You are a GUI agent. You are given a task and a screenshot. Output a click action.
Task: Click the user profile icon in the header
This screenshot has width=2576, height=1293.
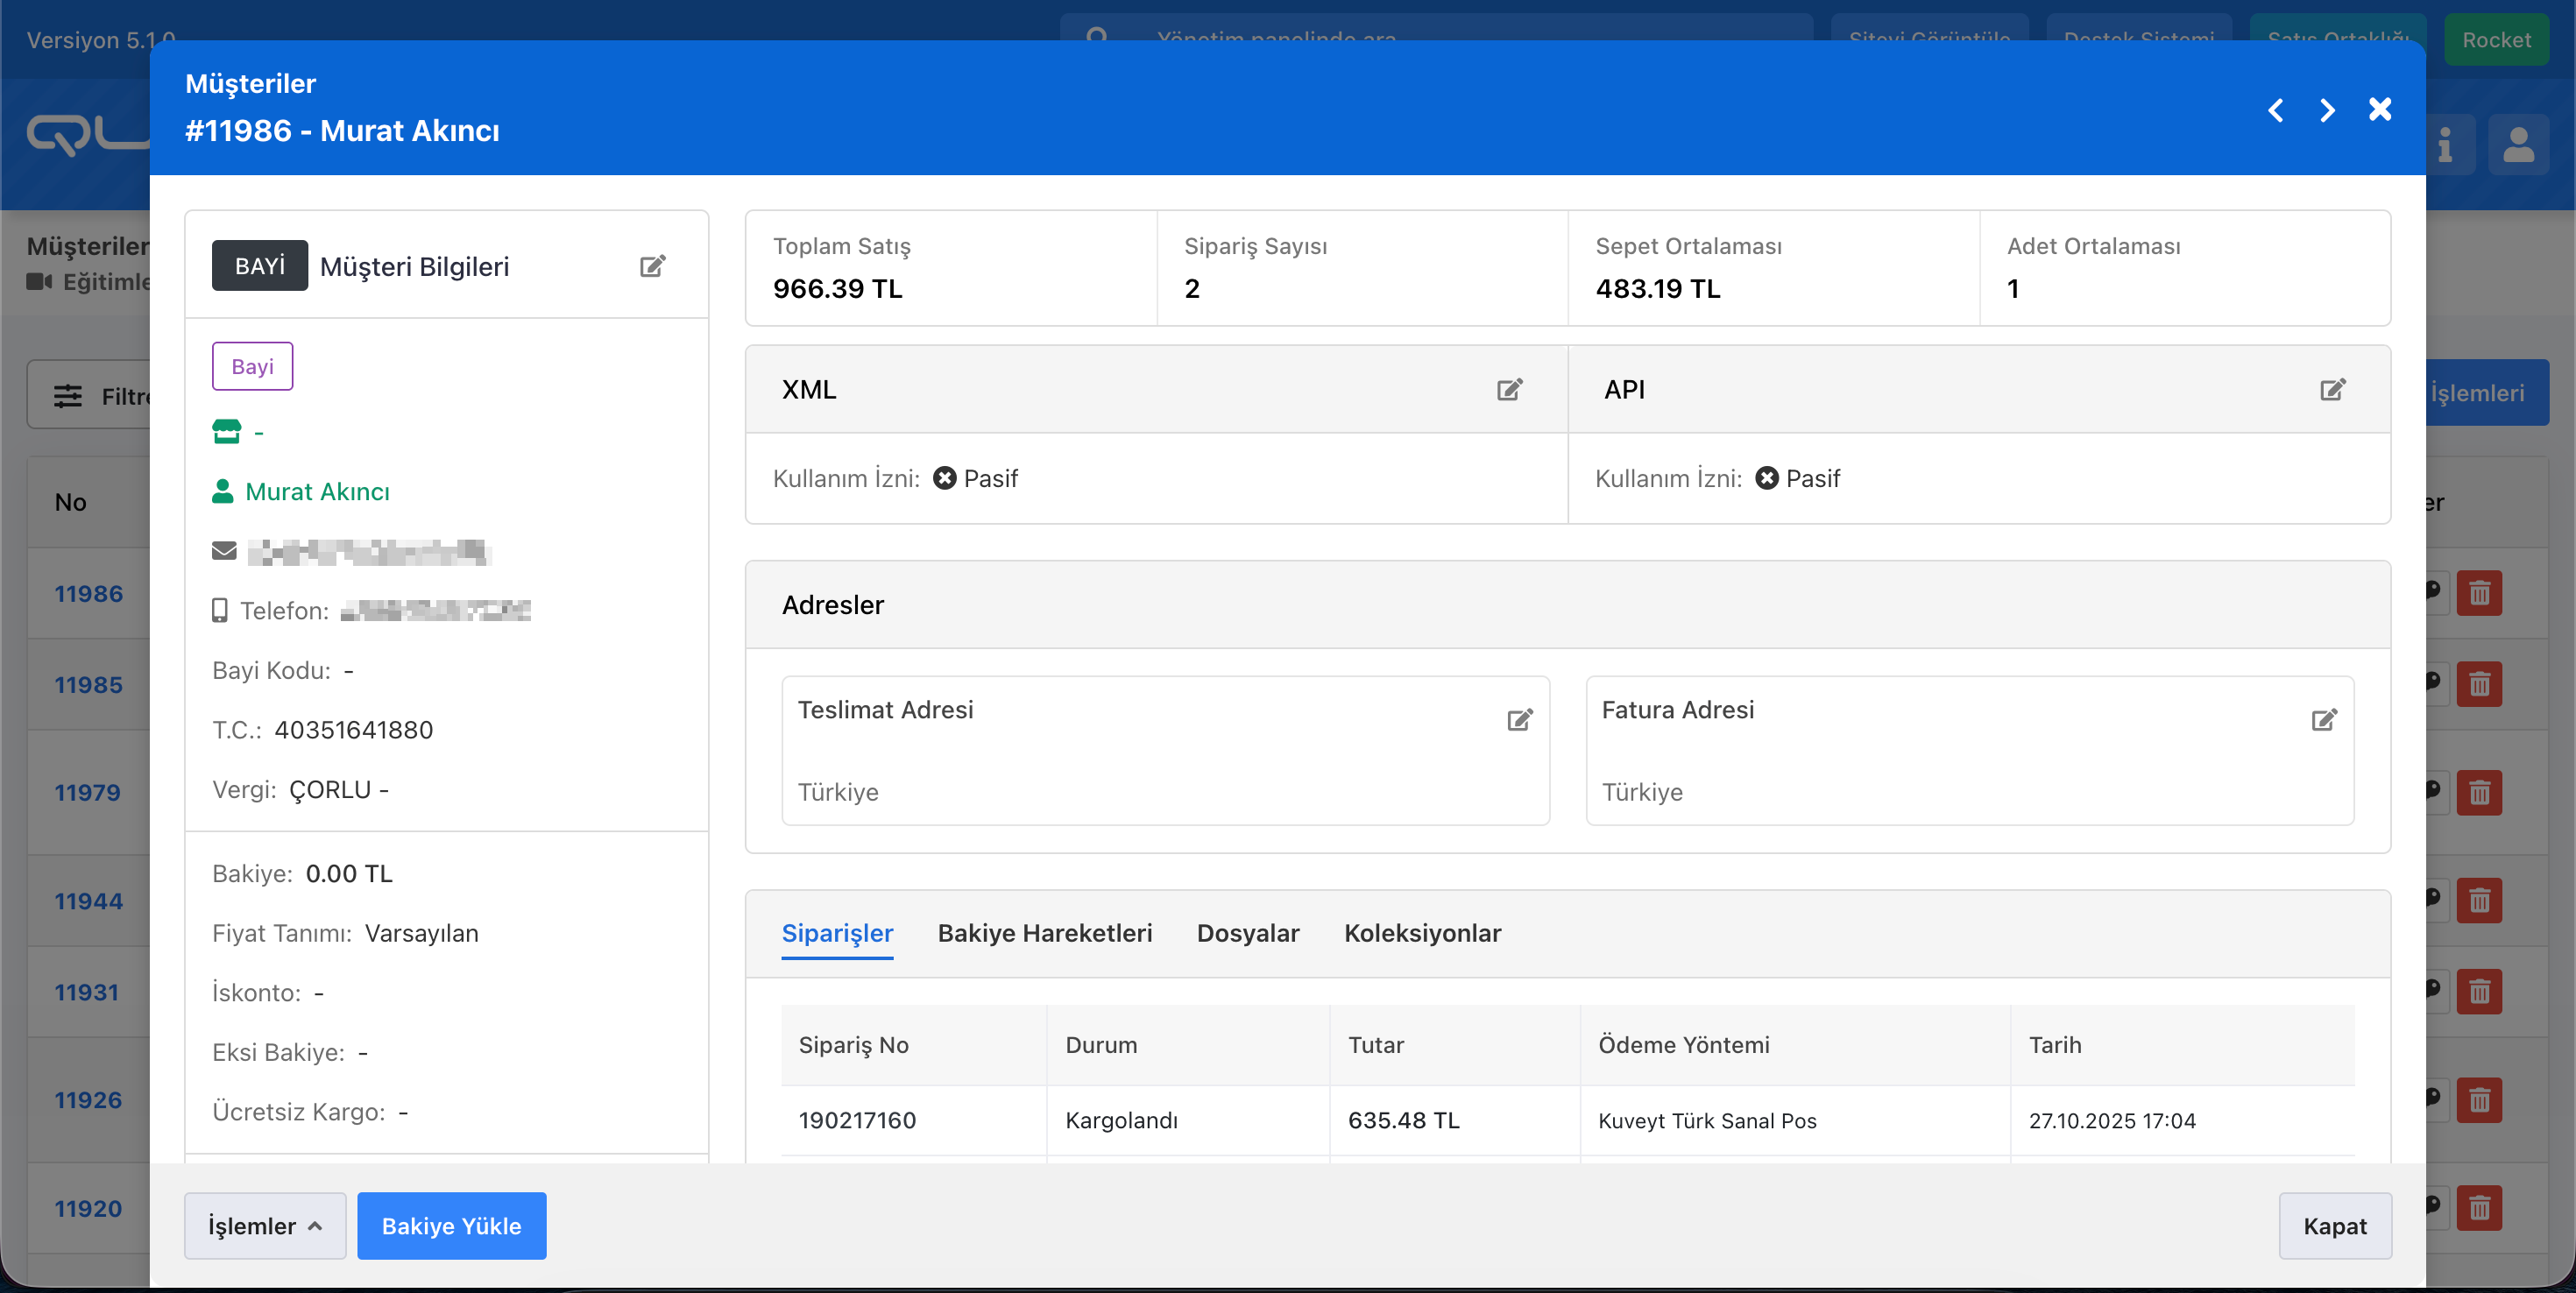coord(2517,145)
